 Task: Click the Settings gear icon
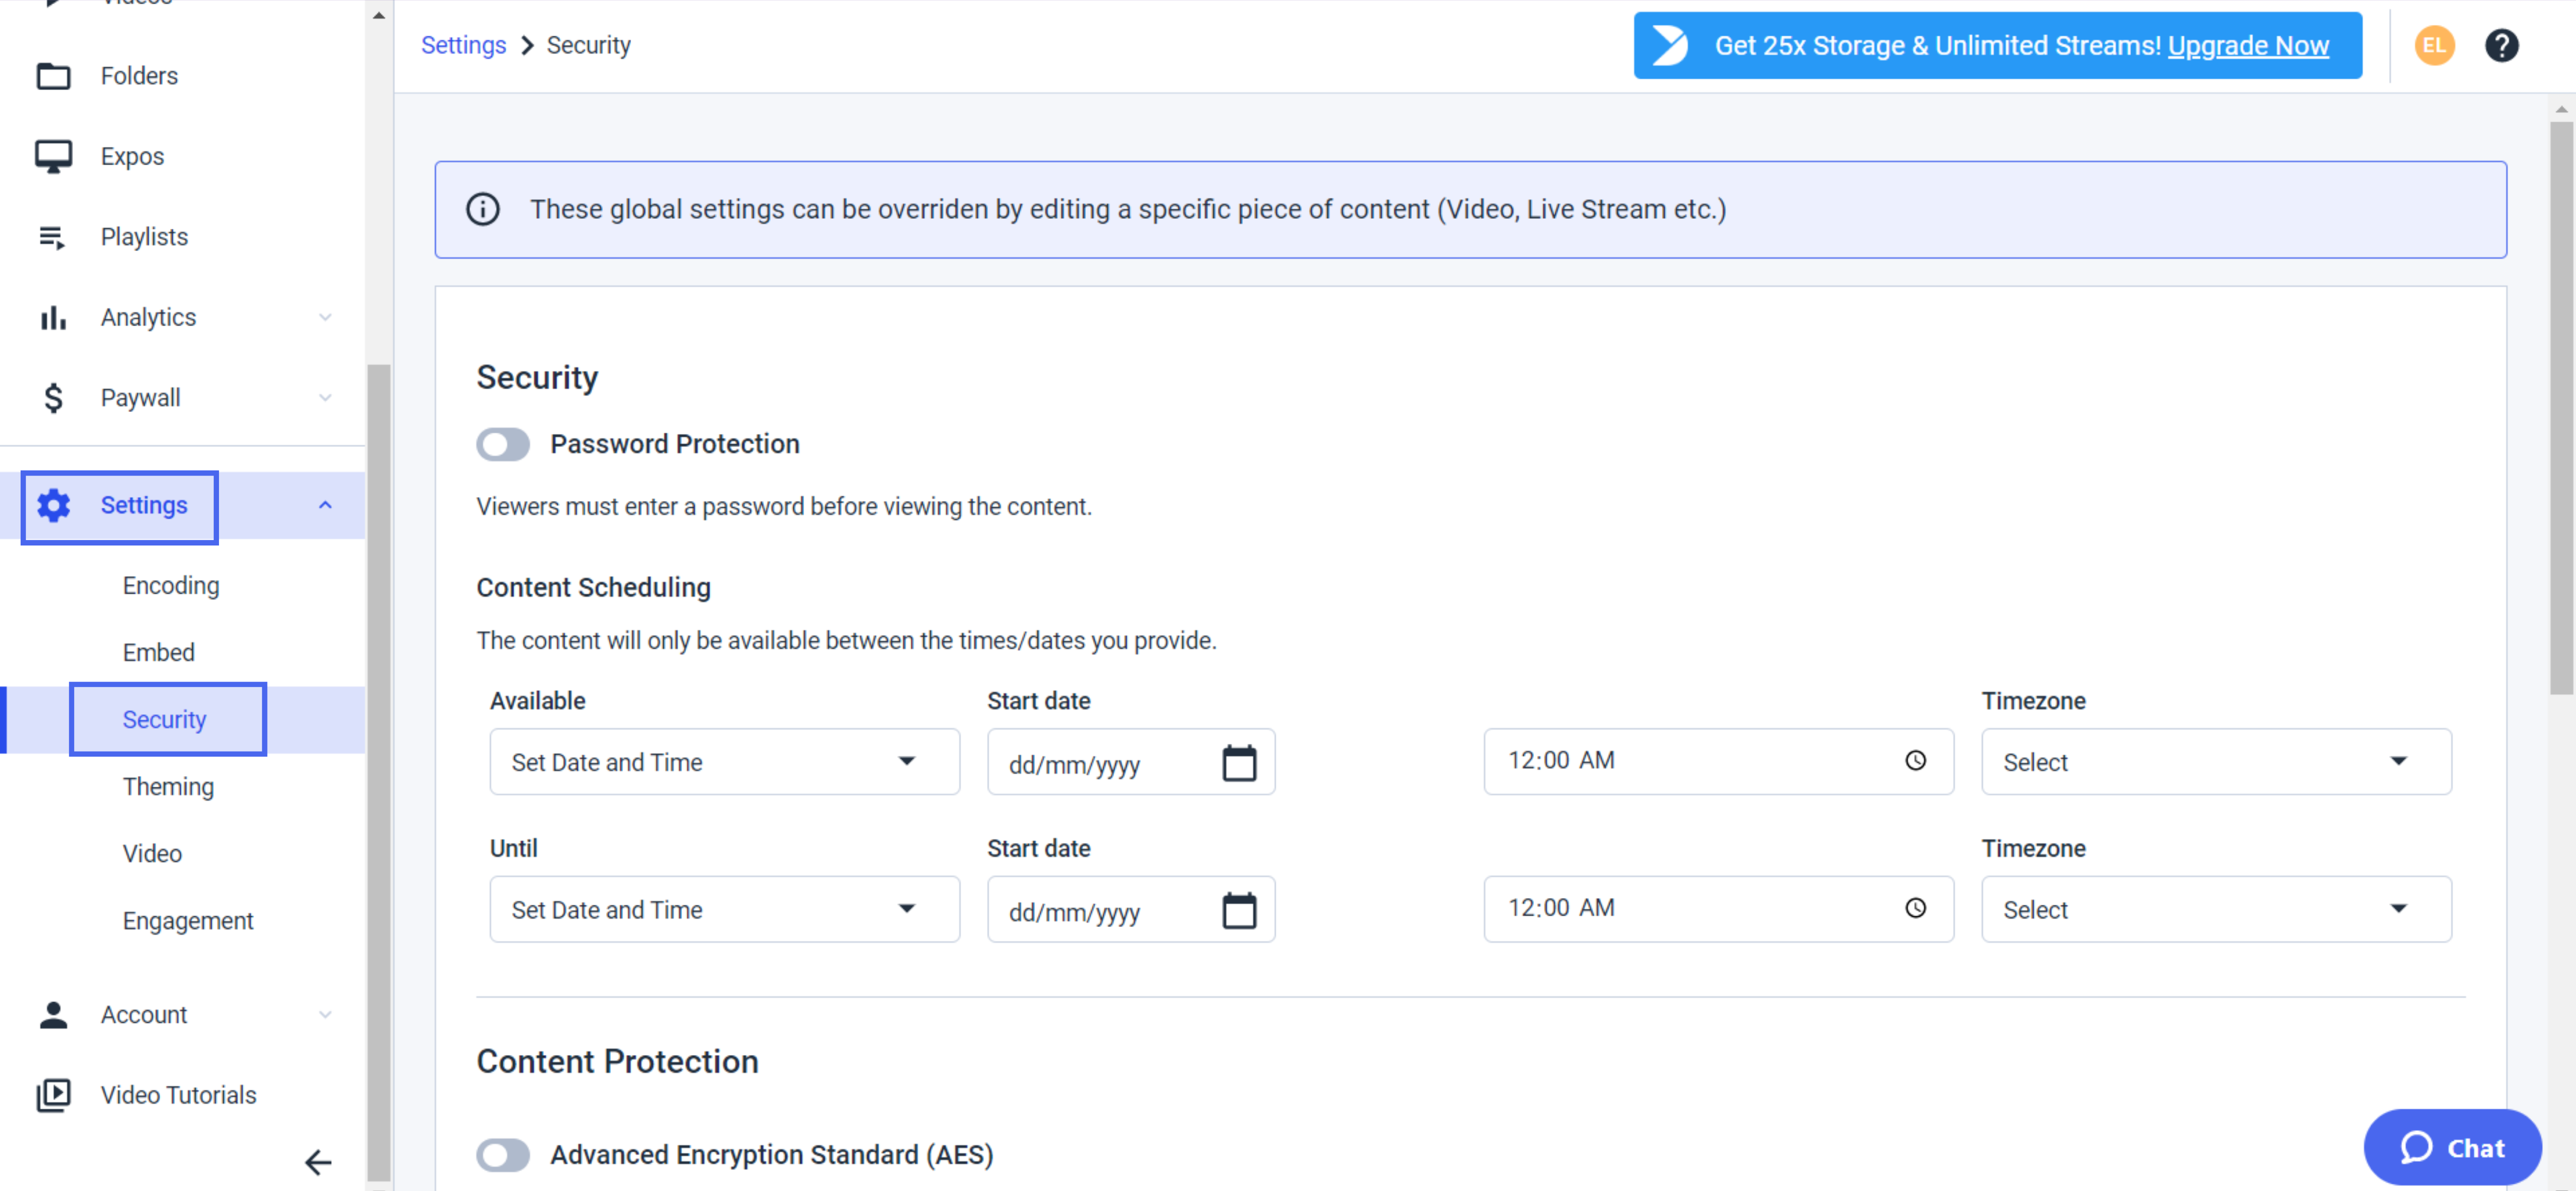point(53,505)
